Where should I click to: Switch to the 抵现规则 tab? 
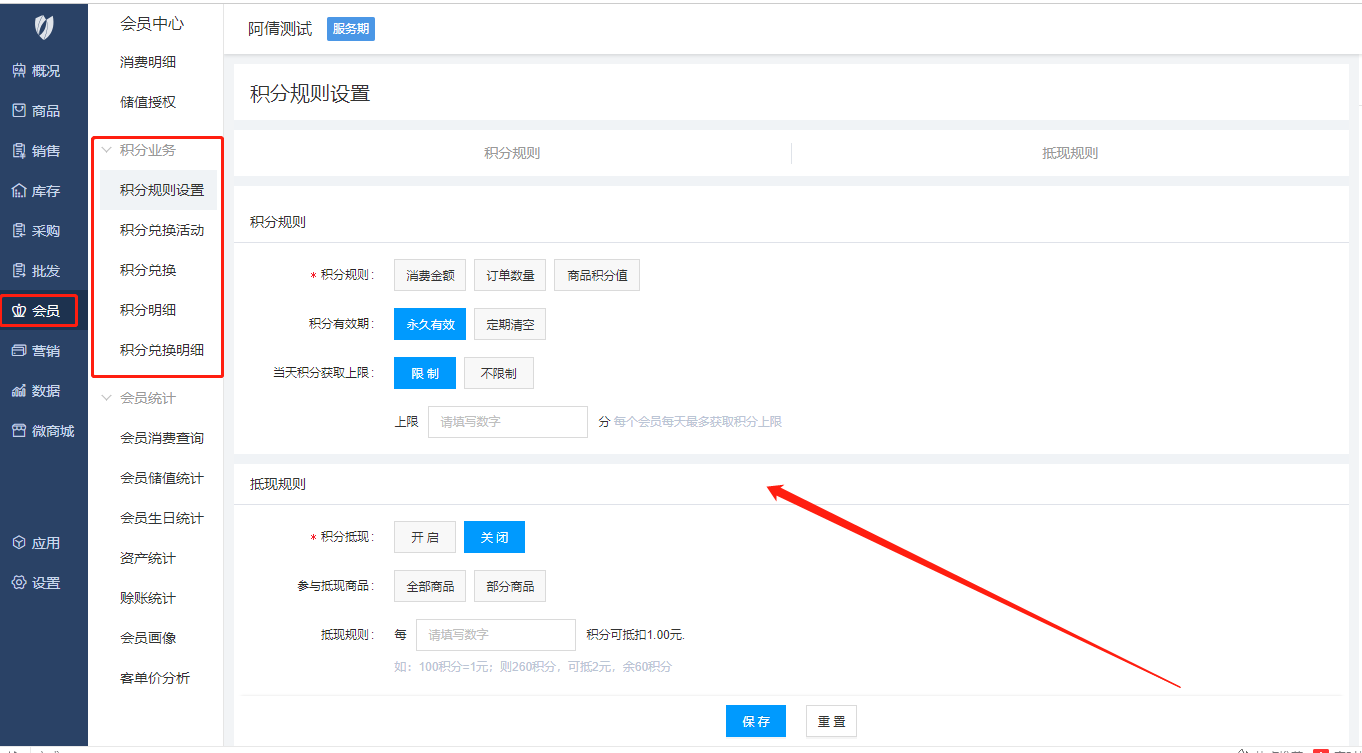coord(1069,153)
